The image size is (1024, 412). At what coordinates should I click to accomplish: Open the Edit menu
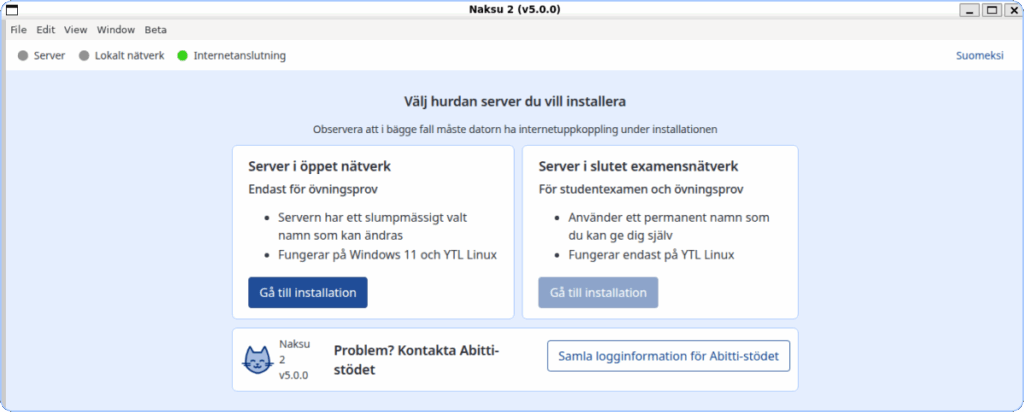(45, 30)
